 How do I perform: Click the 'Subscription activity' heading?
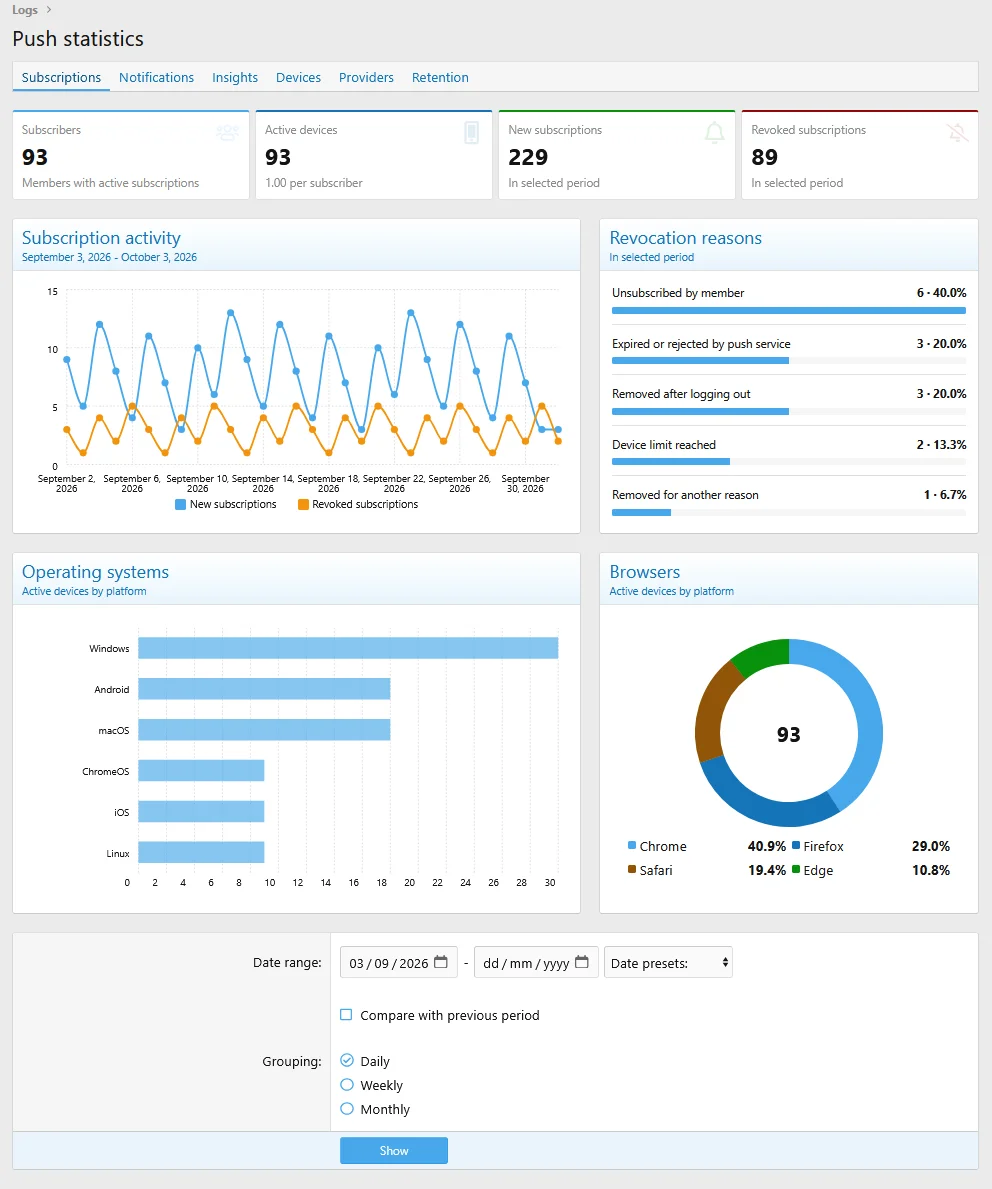tap(101, 238)
